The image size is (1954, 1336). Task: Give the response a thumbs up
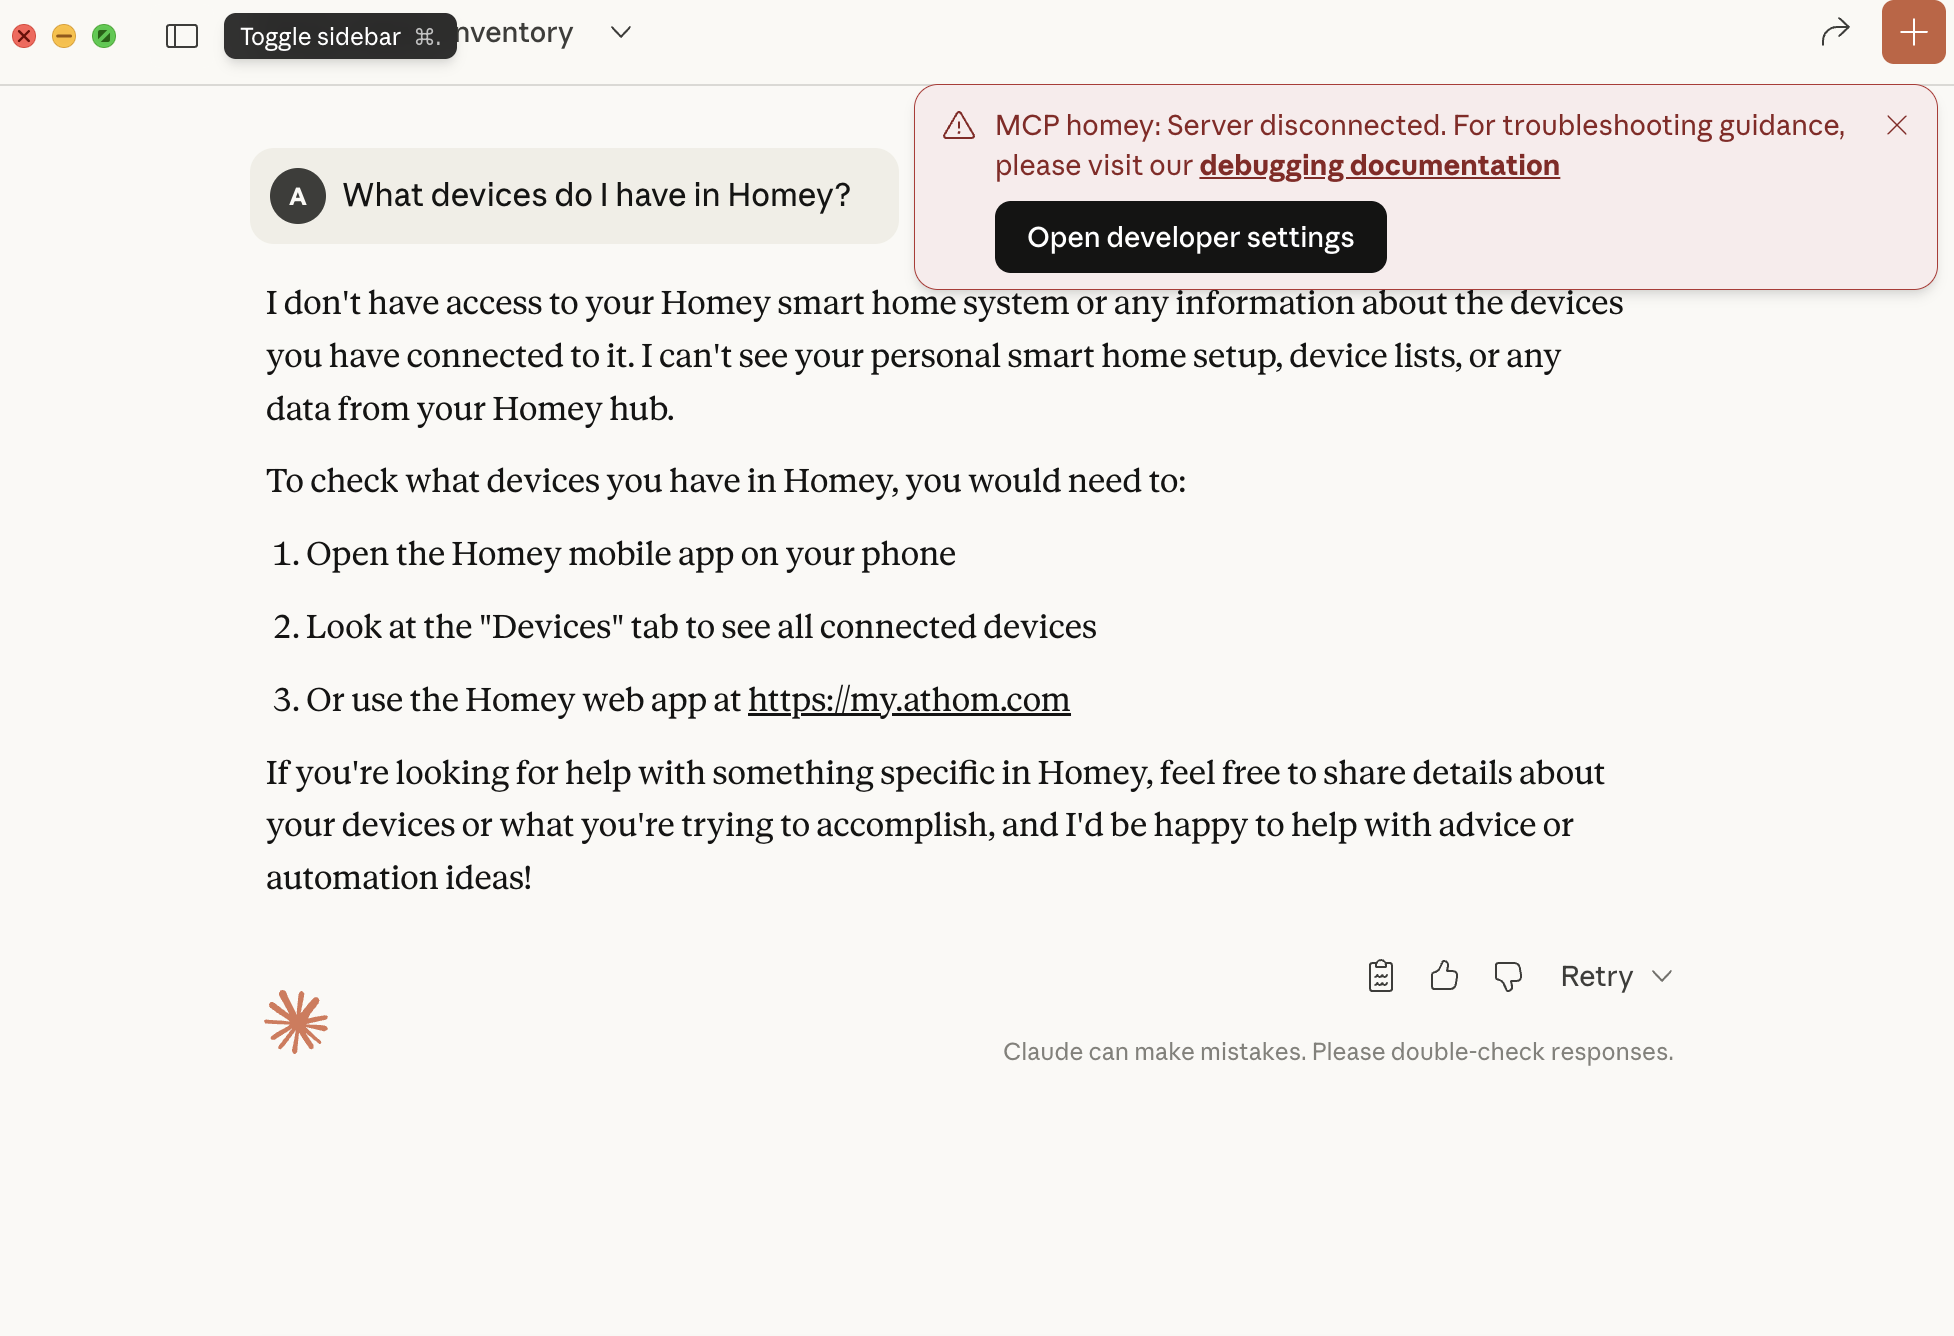(1444, 975)
